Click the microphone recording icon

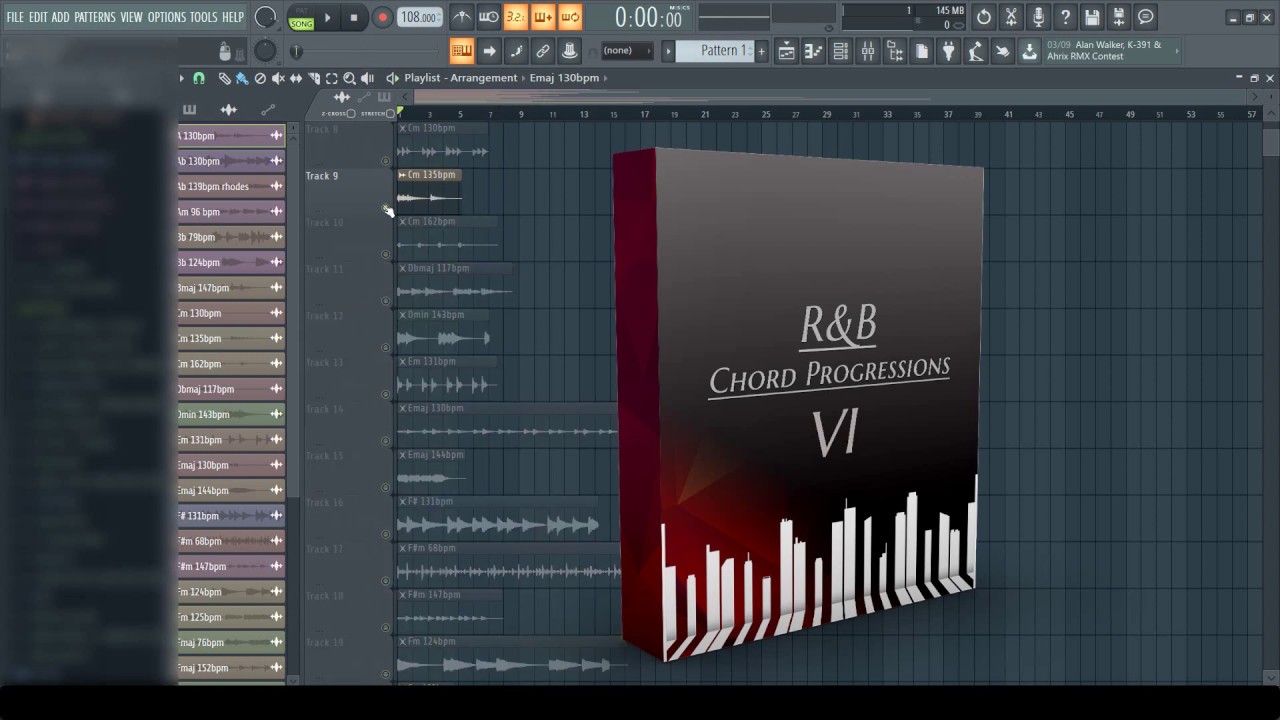click(1038, 17)
